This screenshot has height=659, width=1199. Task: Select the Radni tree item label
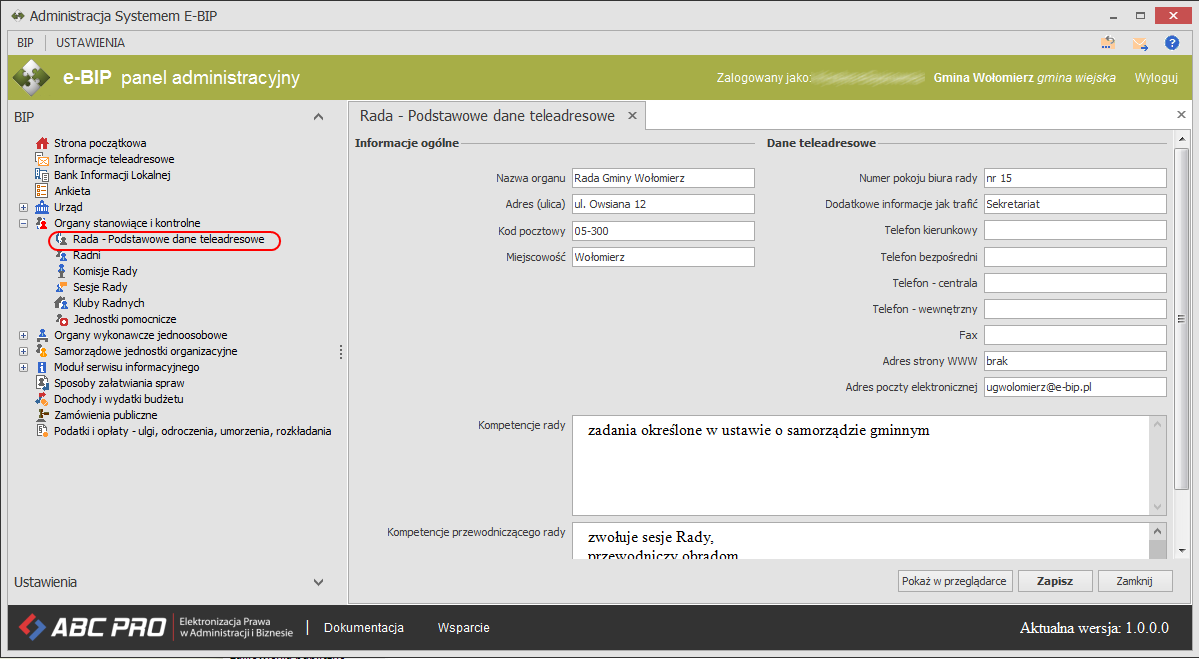pyautogui.click(x=86, y=255)
